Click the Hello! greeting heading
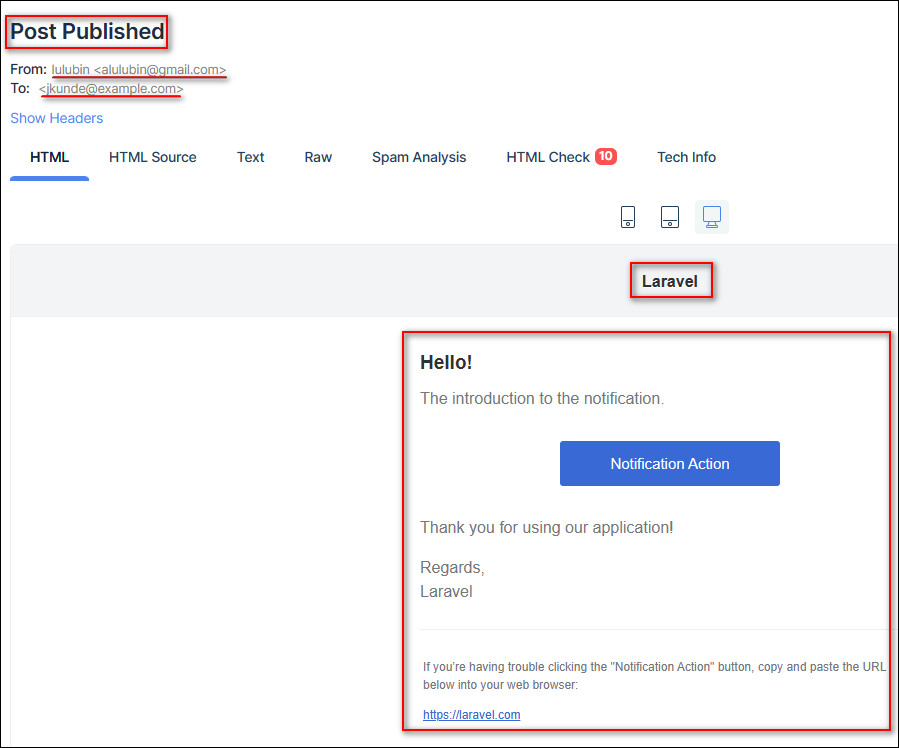The width and height of the screenshot is (899, 748). [446, 362]
